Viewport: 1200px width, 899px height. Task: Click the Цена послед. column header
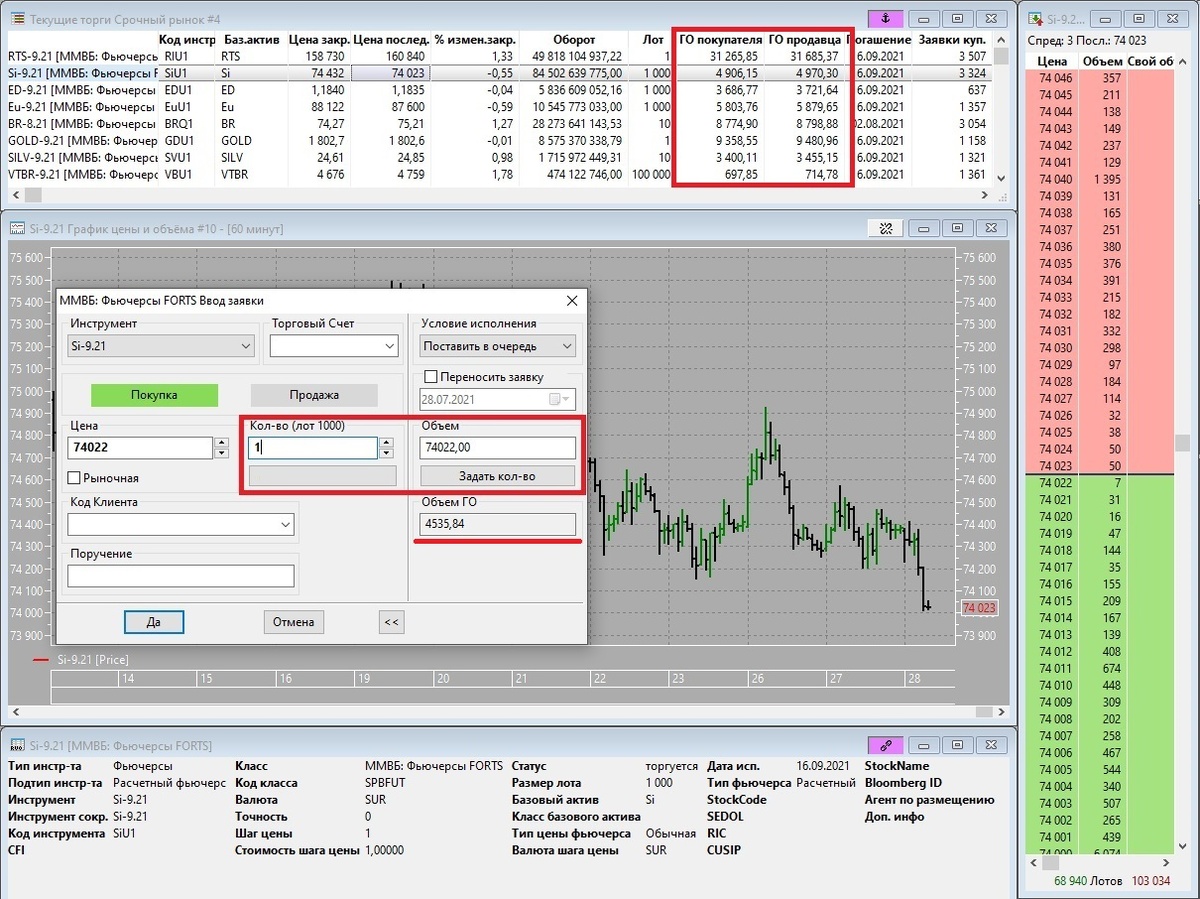pyautogui.click(x=390, y=39)
